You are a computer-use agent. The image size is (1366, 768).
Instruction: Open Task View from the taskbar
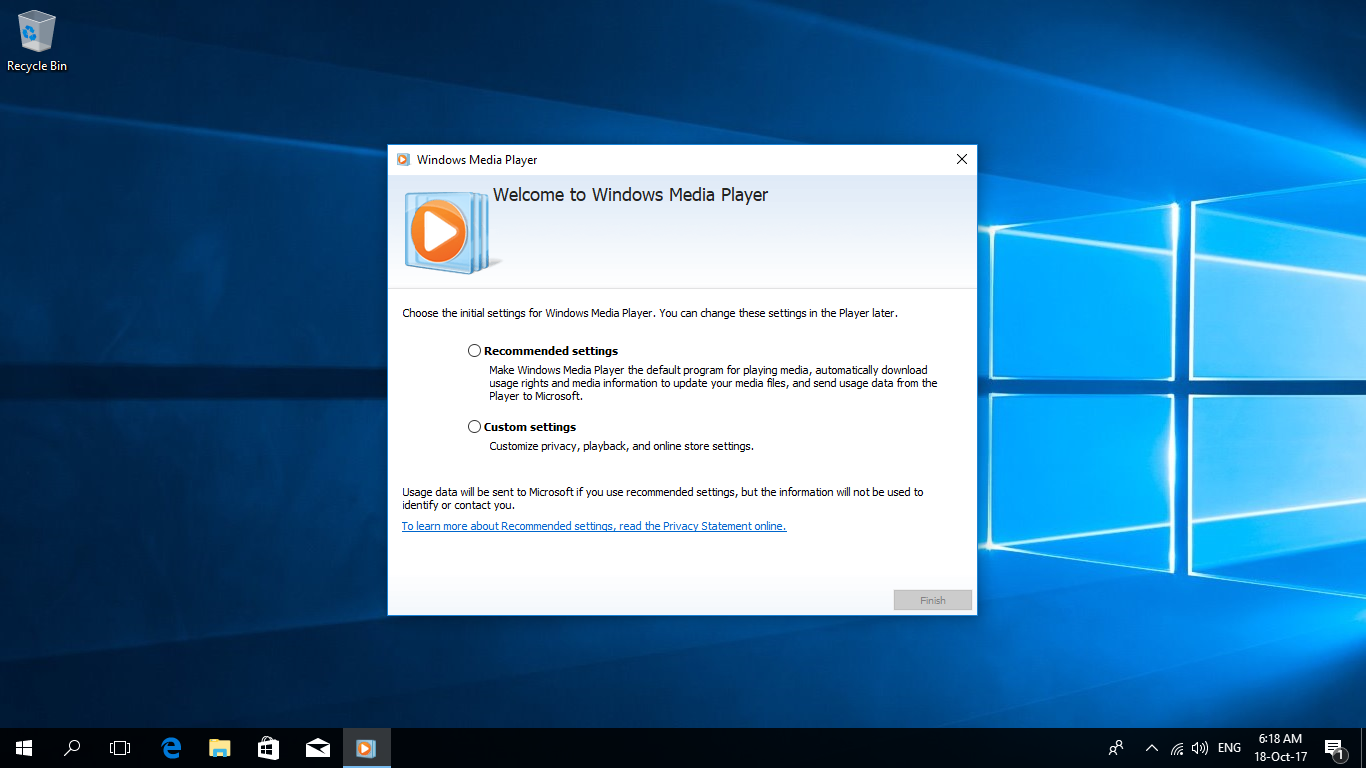[120, 748]
